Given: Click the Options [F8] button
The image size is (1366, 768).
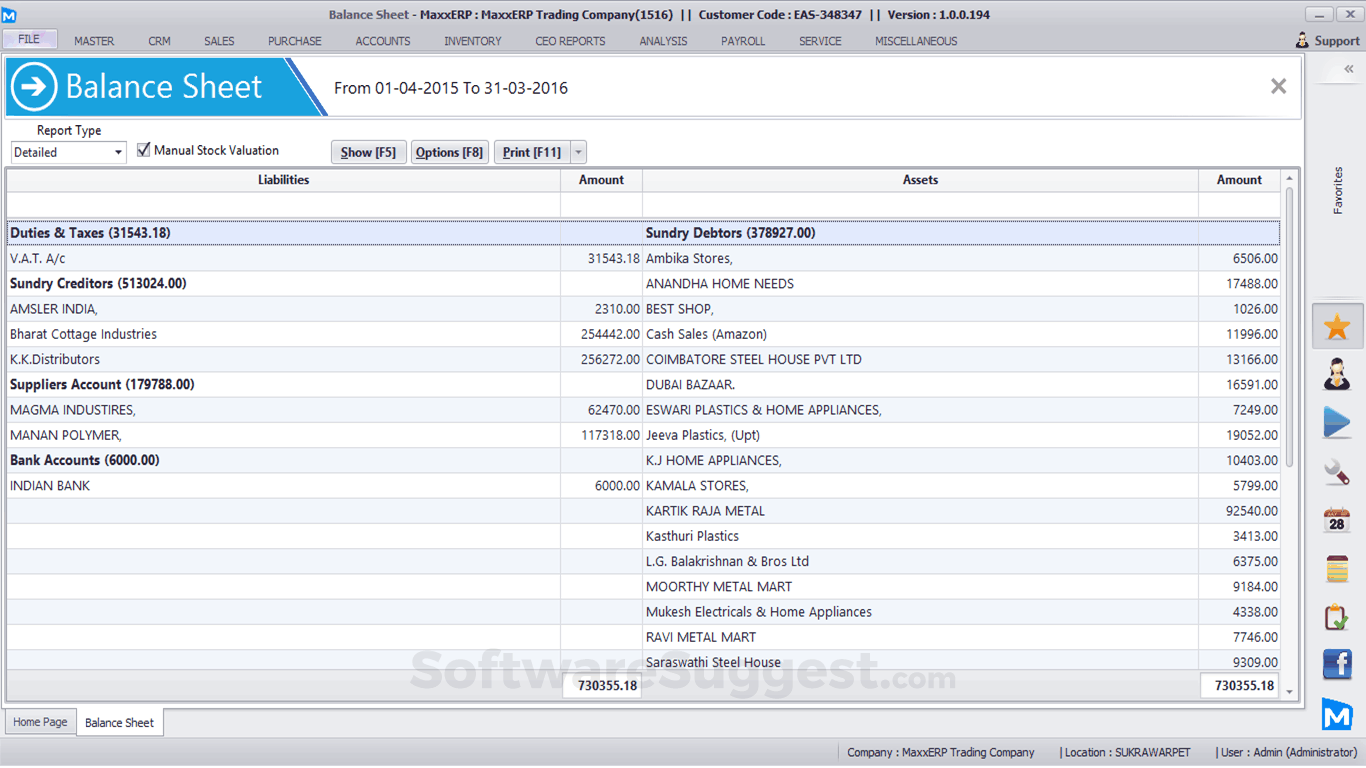Looking at the screenshot, I should pyautogui.click(x=449, y=153).
